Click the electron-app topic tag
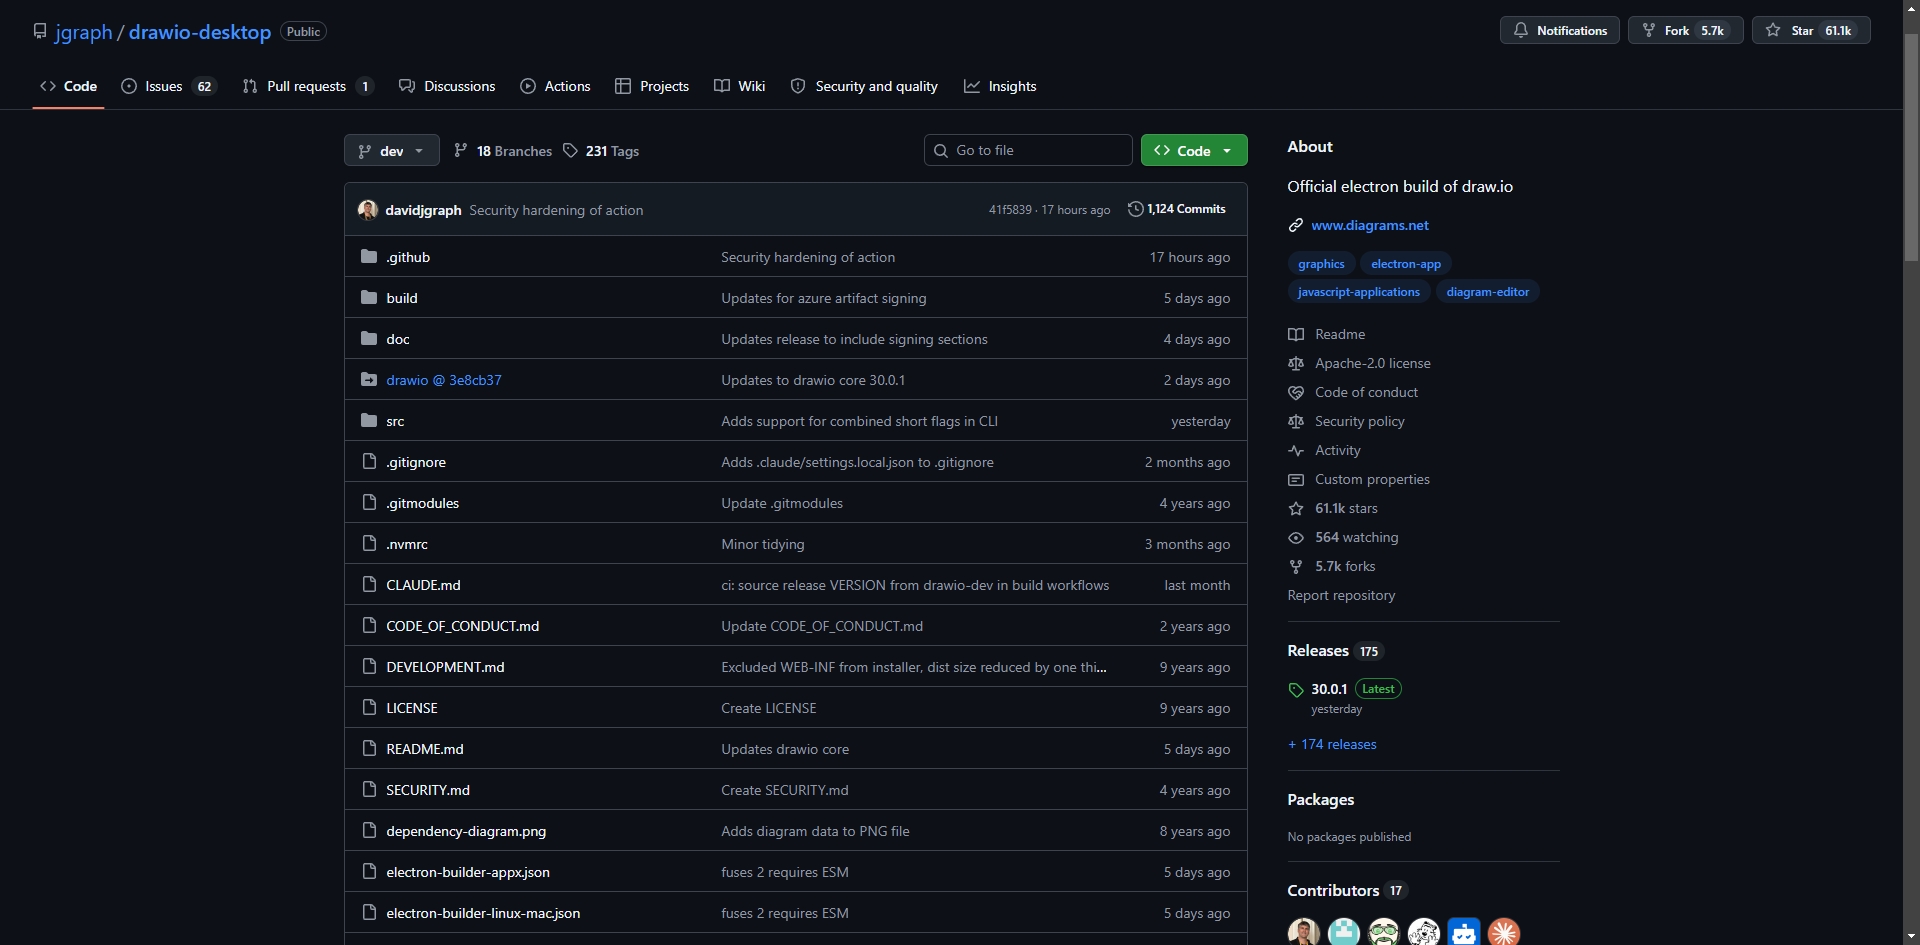The image size is (1920, 945). tap(1406, 264)
